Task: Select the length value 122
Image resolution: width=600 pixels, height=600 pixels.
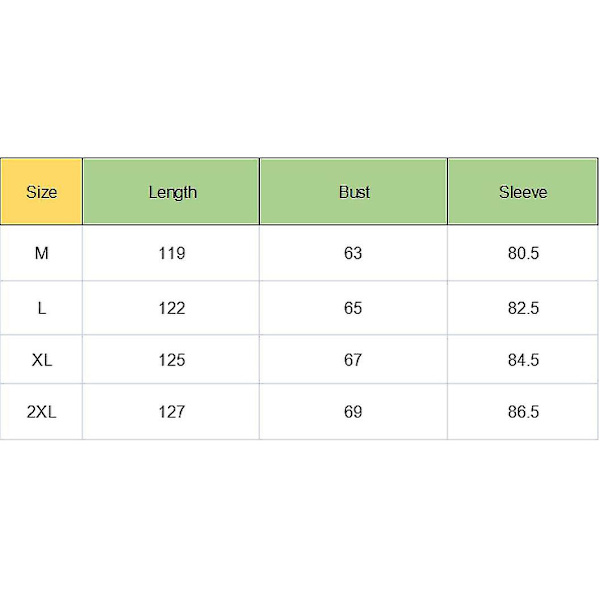Action: pos(172,308)
